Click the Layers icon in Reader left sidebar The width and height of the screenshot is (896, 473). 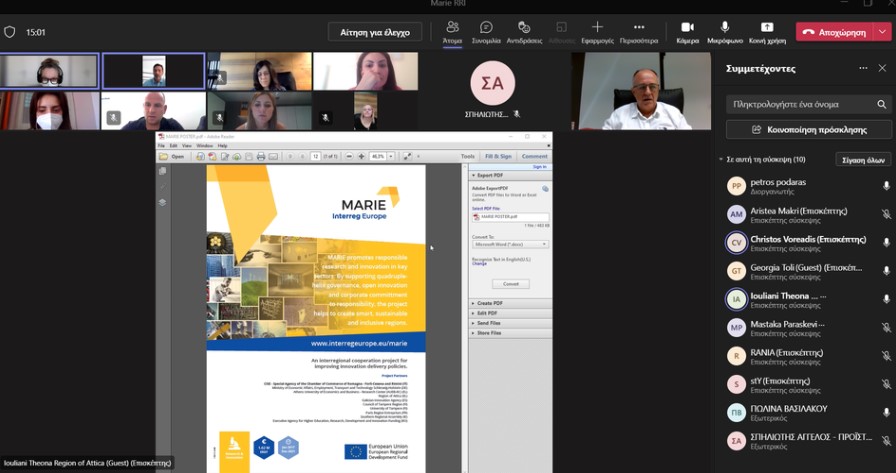162,202
